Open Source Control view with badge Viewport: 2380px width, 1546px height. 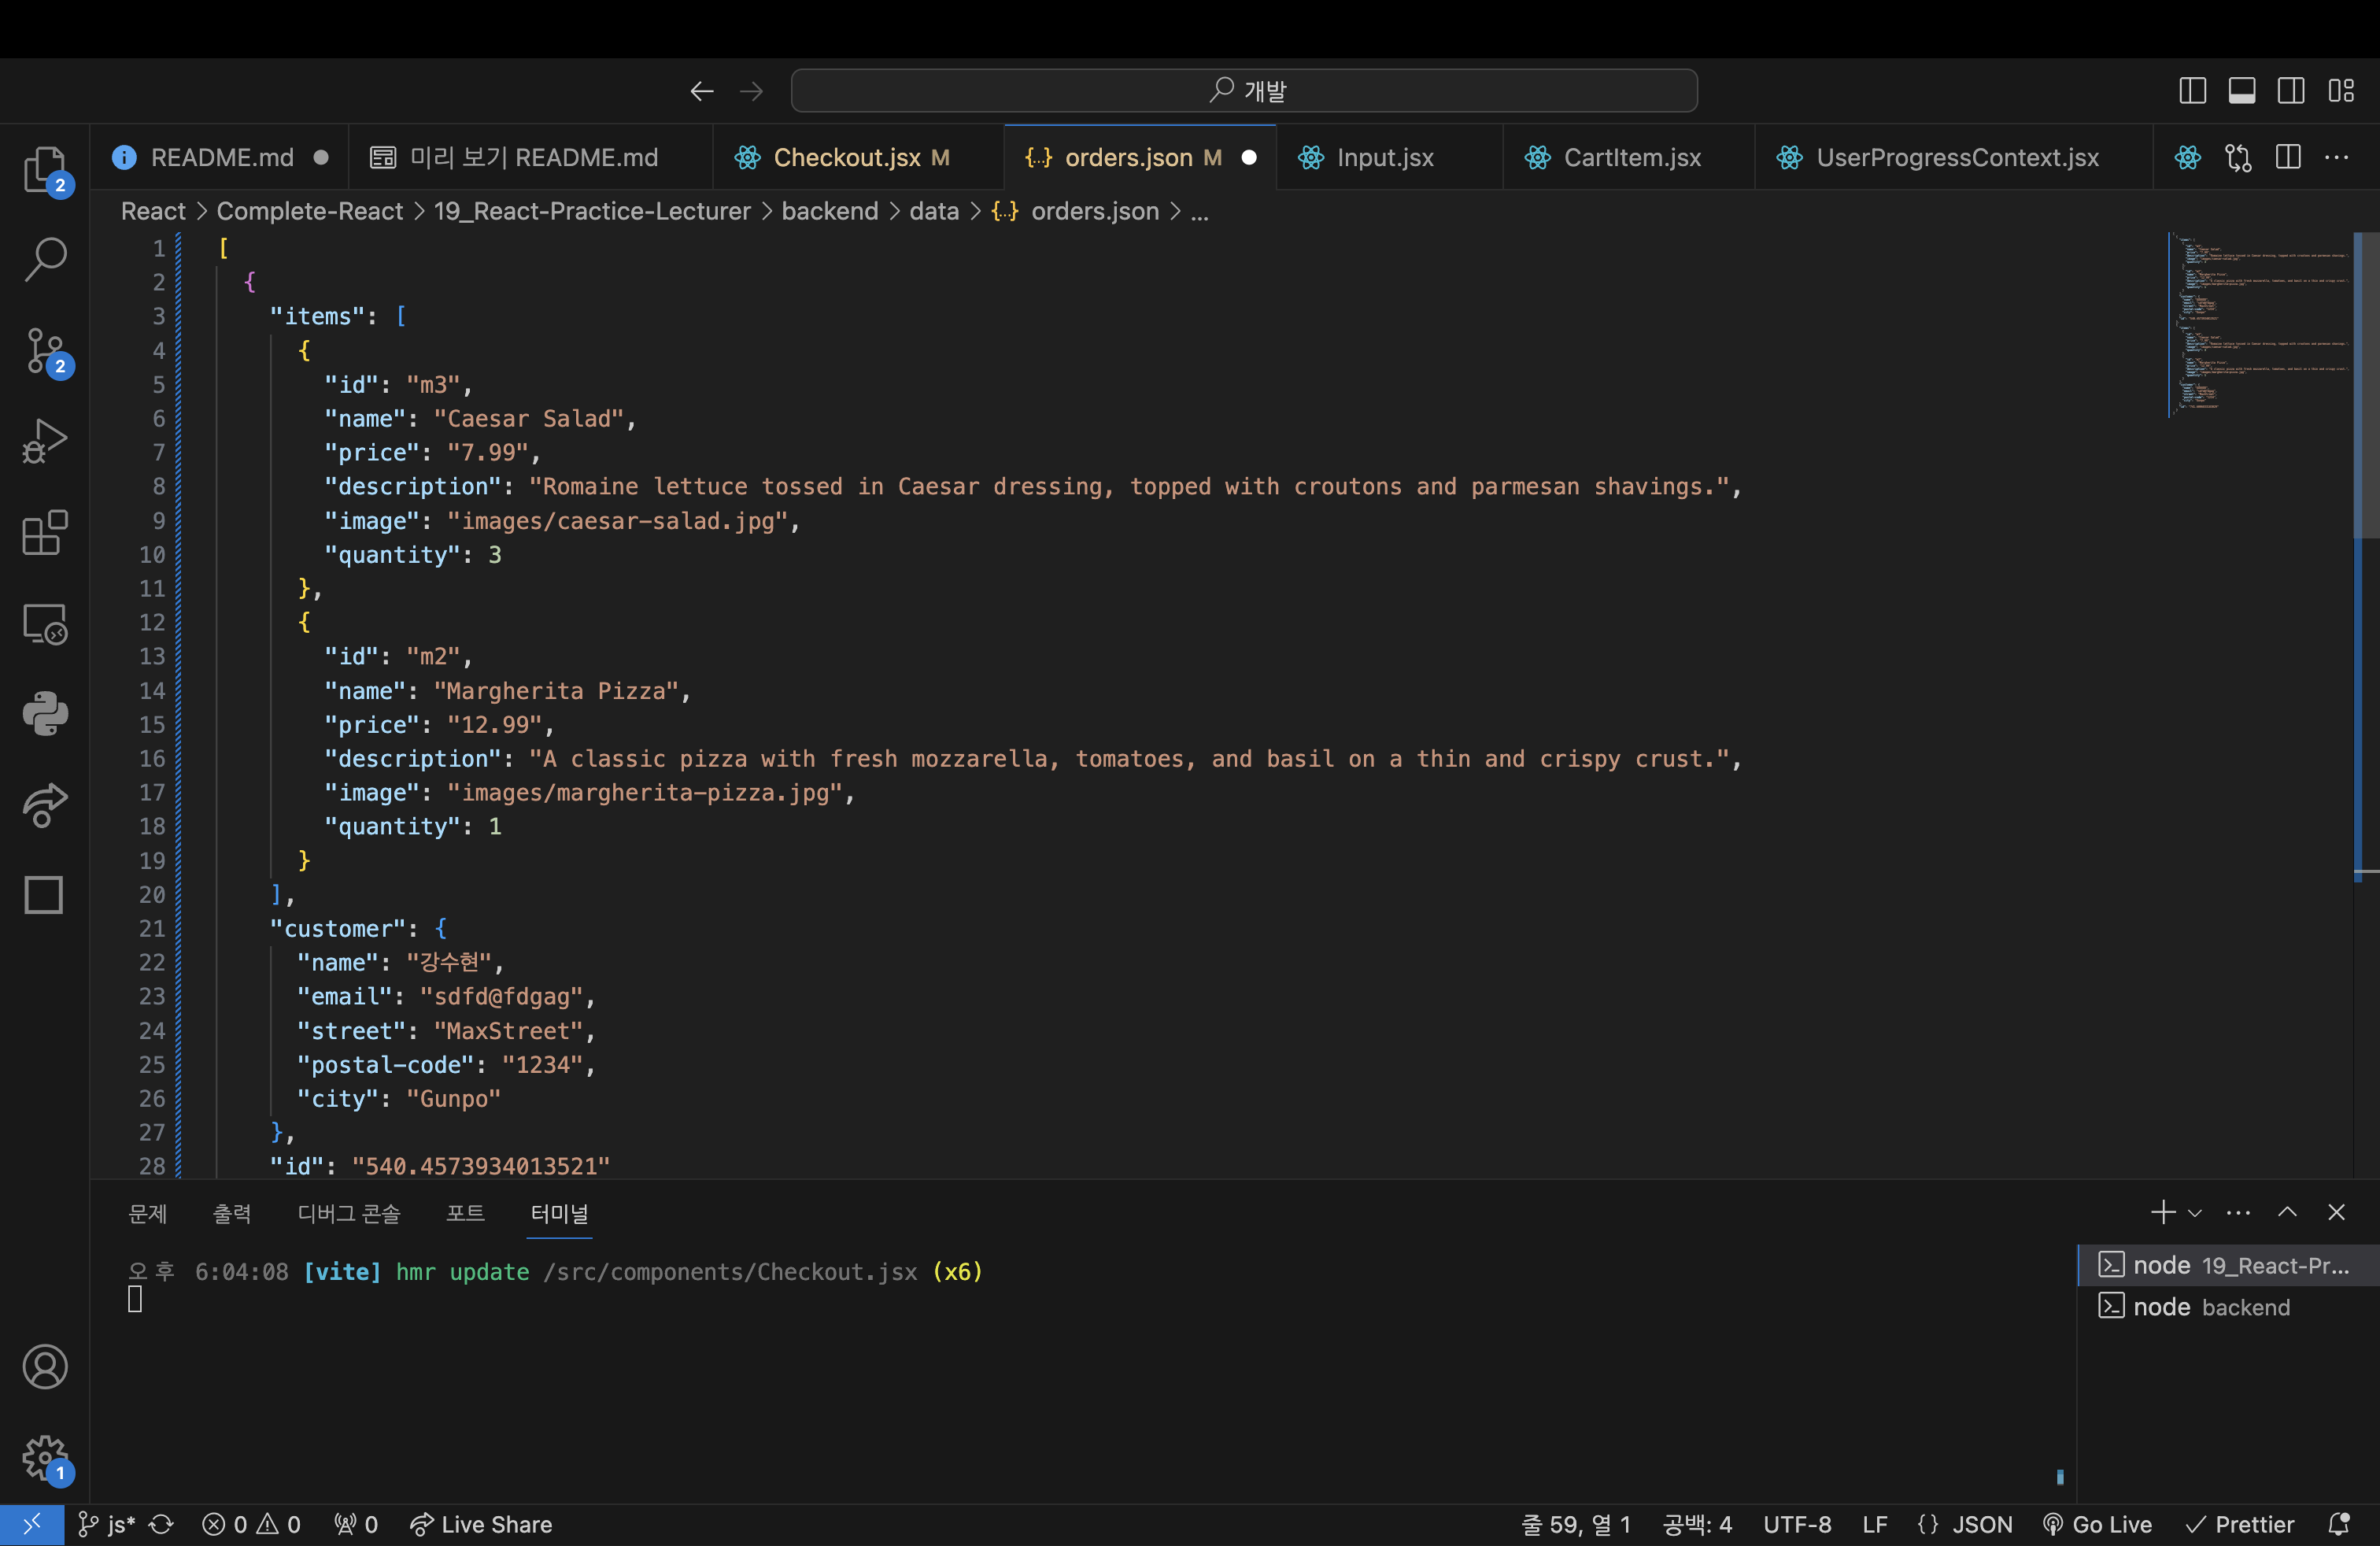click(x=44, y=350)
